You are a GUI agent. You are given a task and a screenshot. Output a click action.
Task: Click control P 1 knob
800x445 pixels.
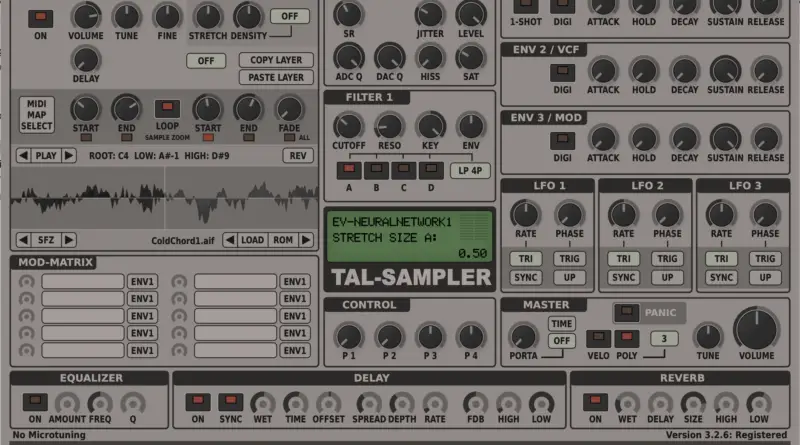coord(349,337)
